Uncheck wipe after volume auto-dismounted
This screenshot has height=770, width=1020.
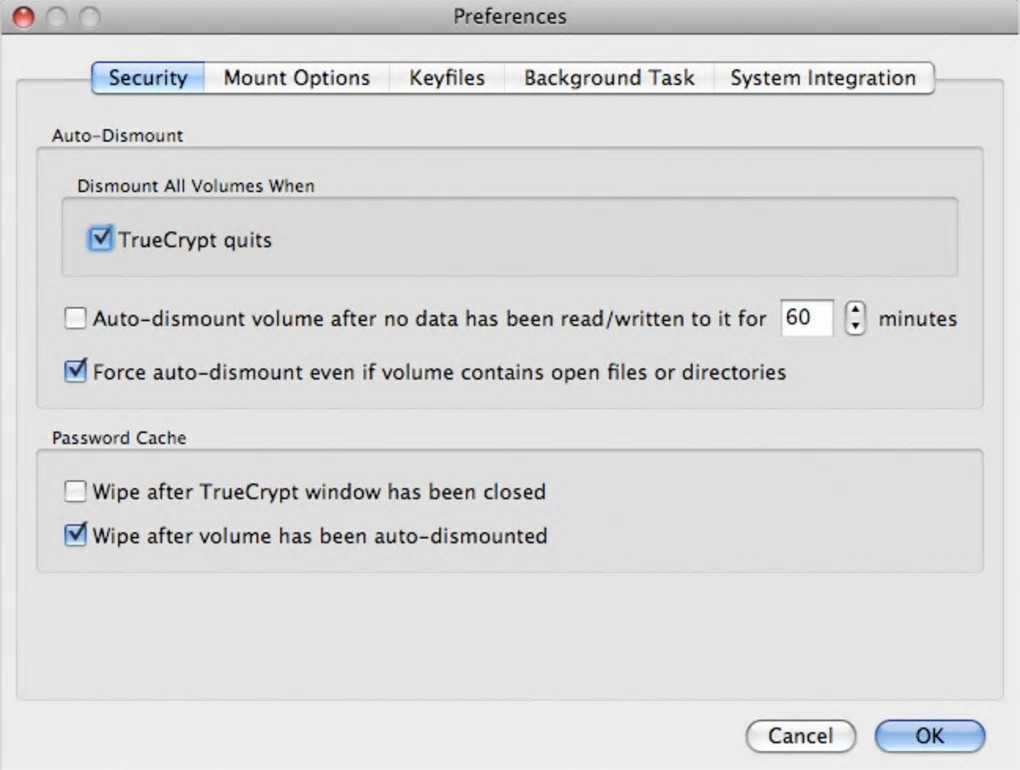coord(76,535)
